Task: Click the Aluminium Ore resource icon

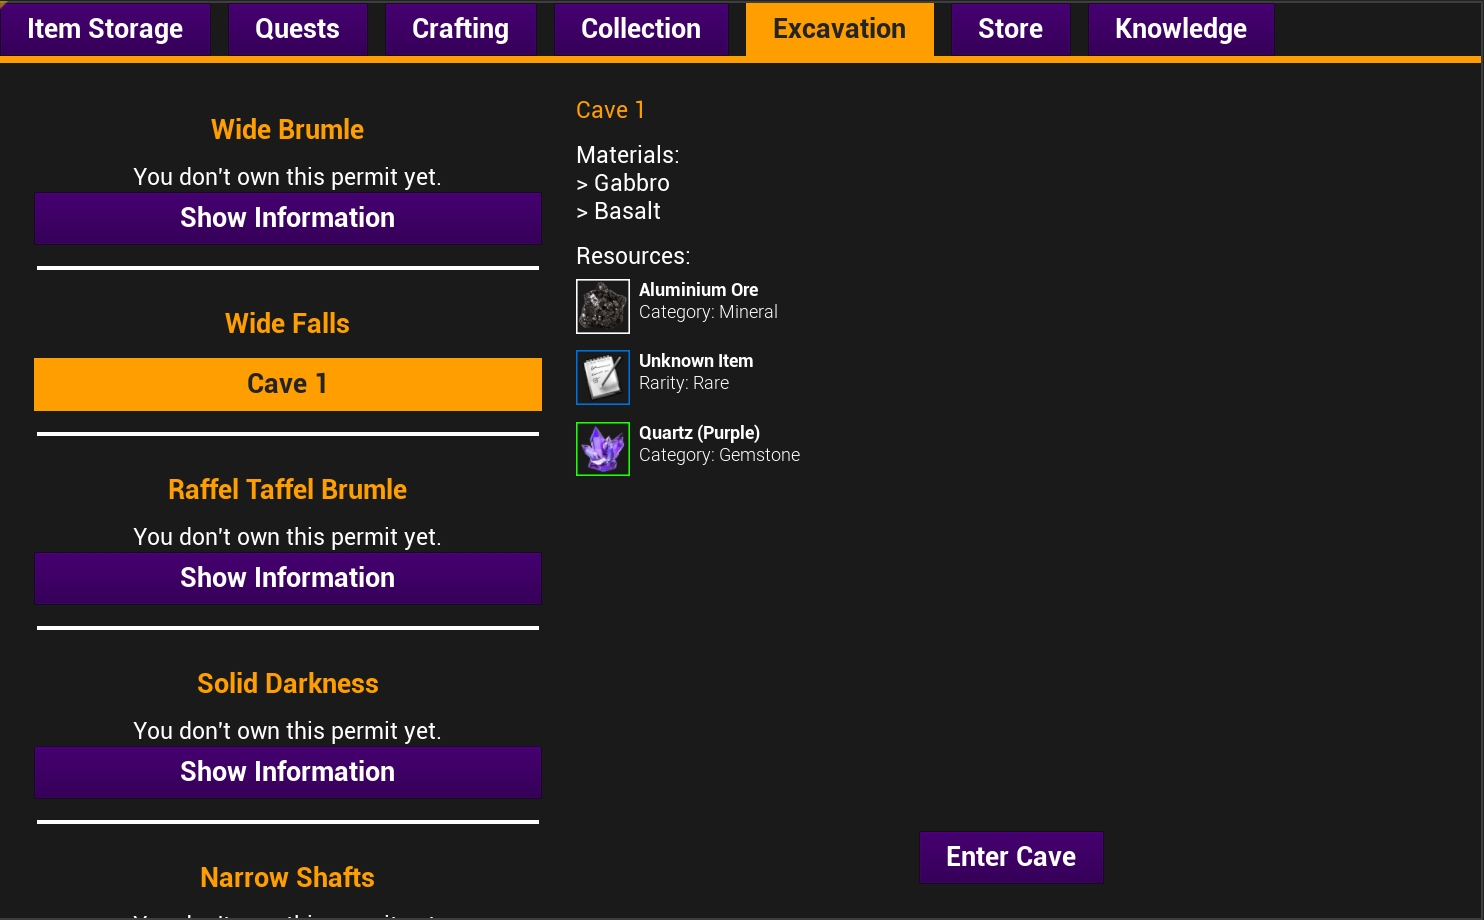Action: [x=603, y=306]
